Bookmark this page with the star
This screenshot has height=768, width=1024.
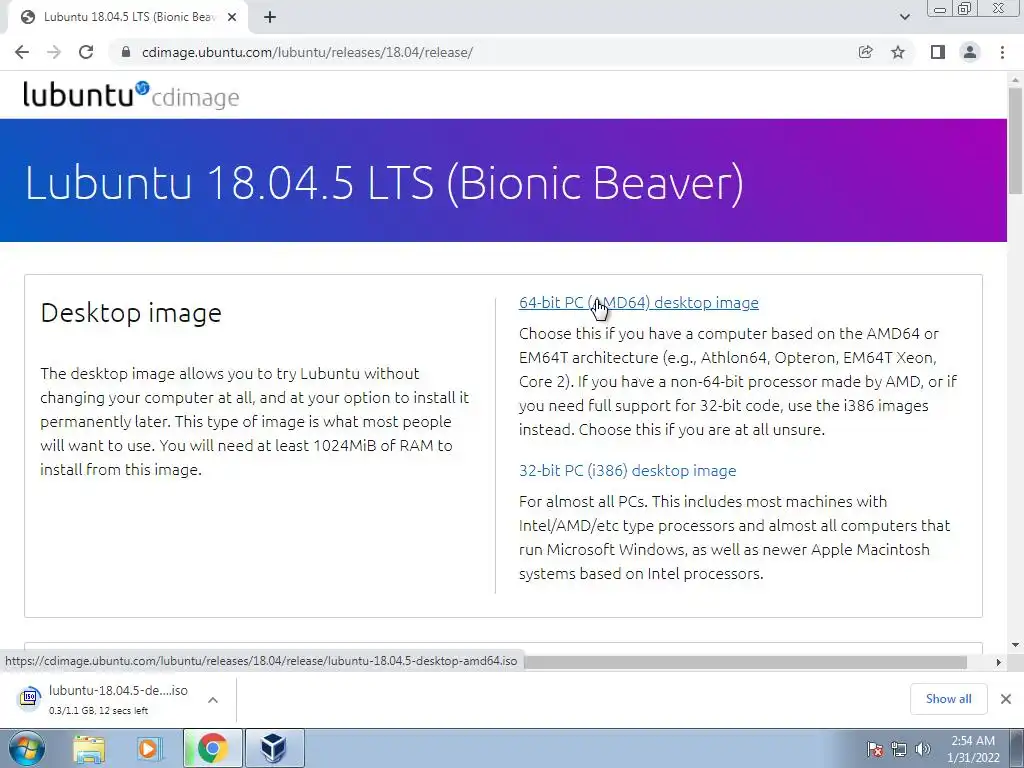coord(898,52)
